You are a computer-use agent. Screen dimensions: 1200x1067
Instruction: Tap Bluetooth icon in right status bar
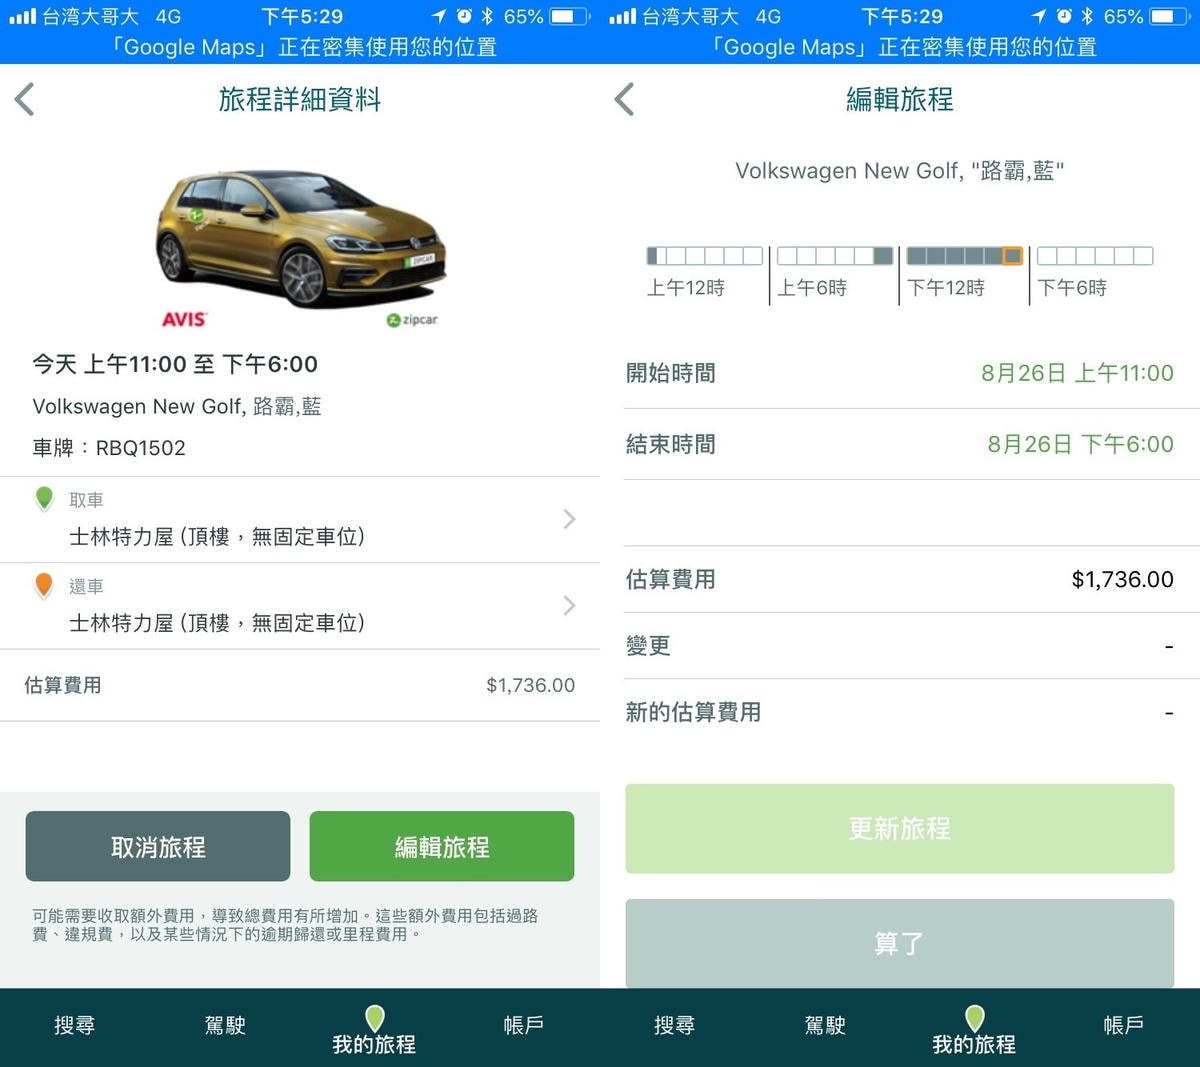(1087, 16)
